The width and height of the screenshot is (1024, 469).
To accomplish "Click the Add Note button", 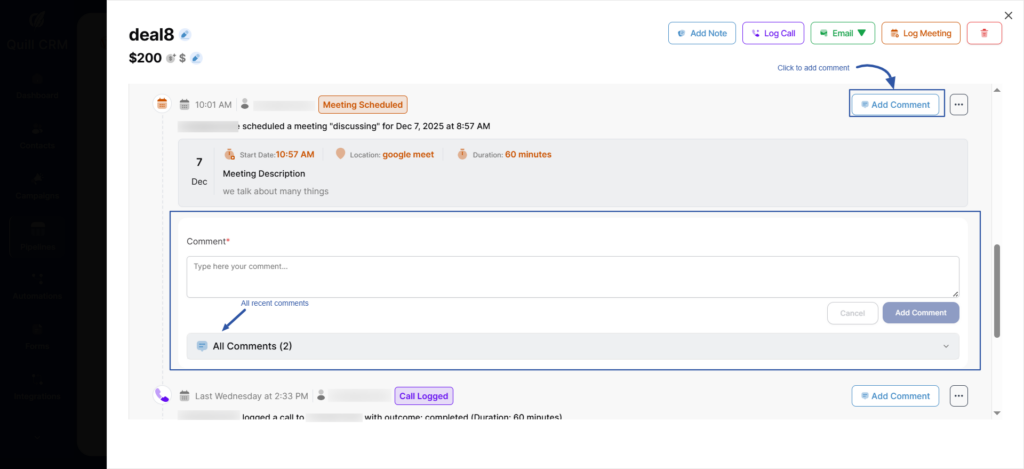I will coord(701,33).
